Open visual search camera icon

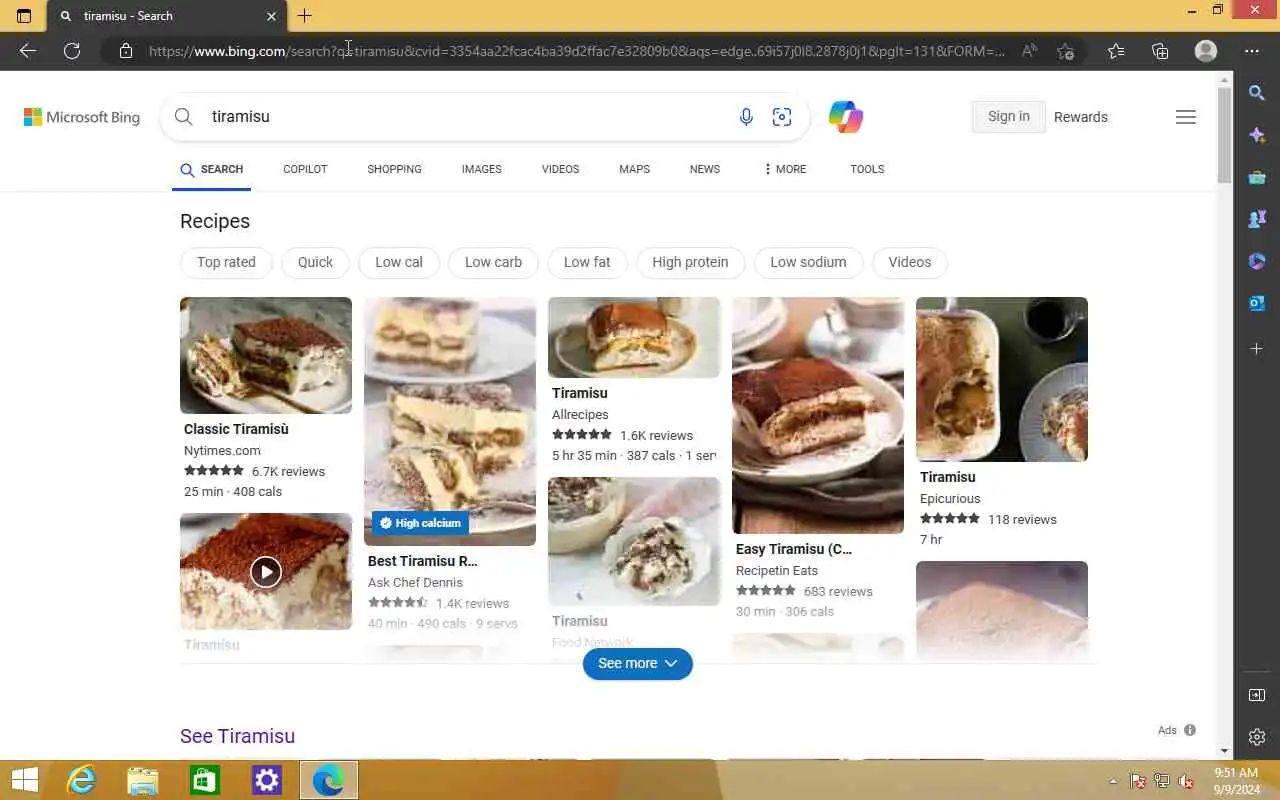click(782, 117)
